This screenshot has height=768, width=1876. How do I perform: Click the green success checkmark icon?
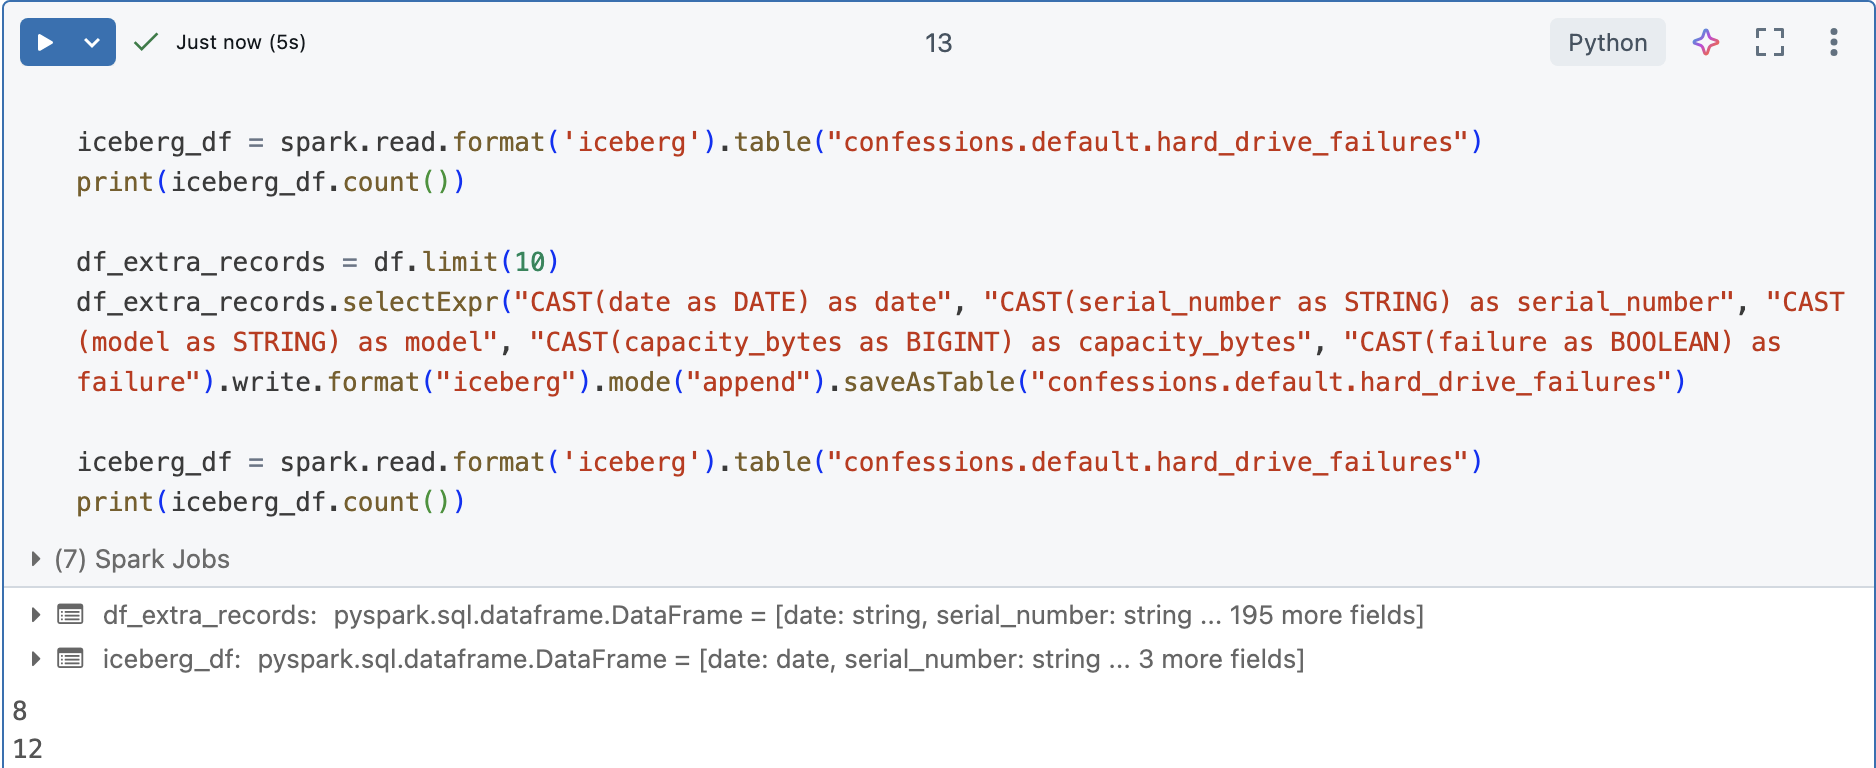(146, 42)
